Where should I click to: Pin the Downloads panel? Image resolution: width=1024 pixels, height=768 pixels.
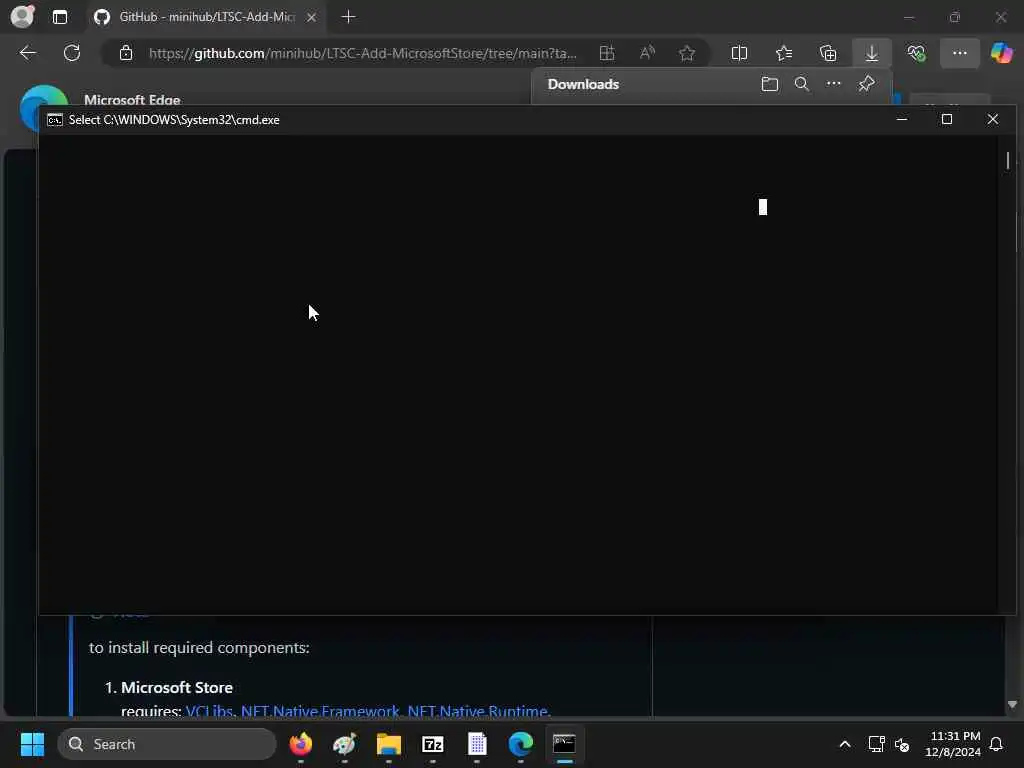click(867, 84)
